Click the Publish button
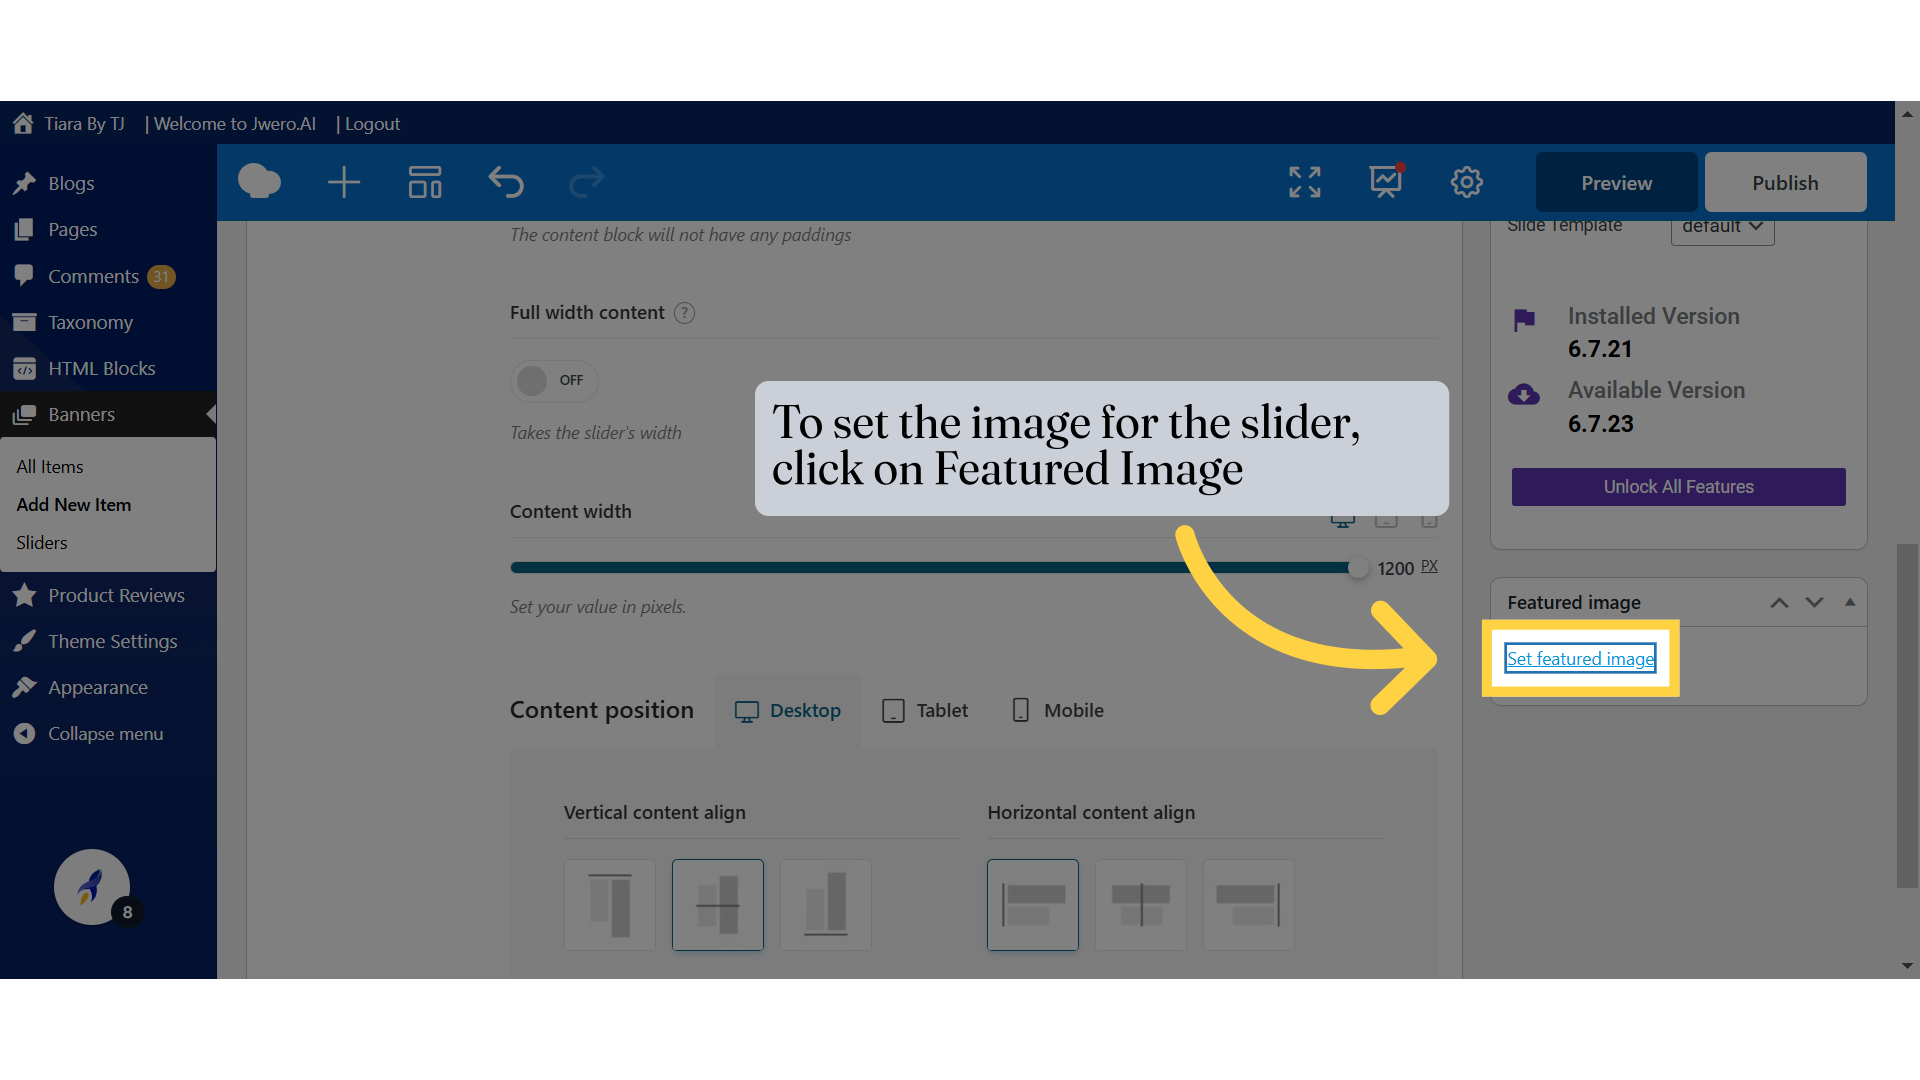This screenshot has width=1920, height=1080. point(1785,182)
